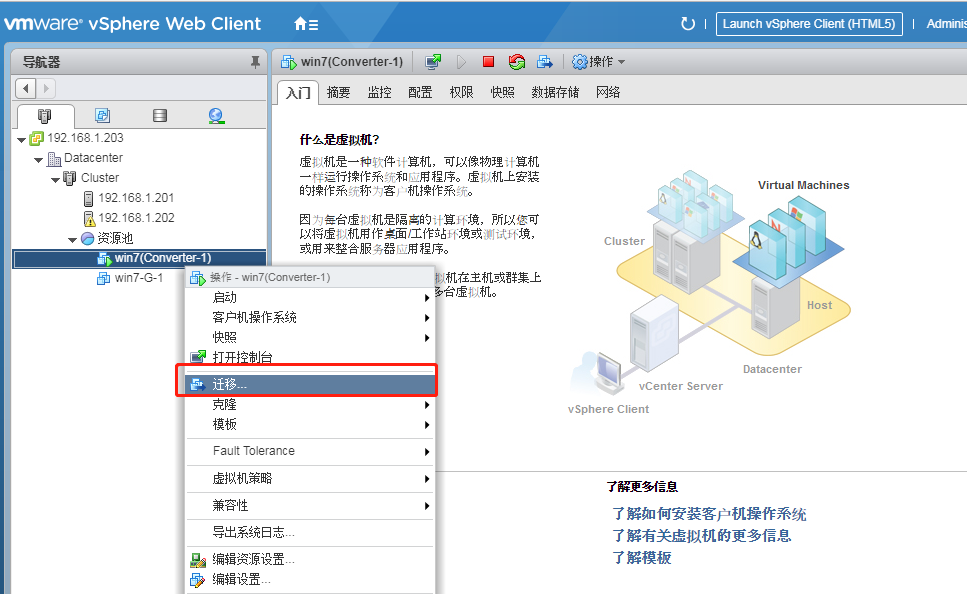Click the 资源池 resource pool icon
The height and width of the screenshot is (594, 967).
point(88,238)
